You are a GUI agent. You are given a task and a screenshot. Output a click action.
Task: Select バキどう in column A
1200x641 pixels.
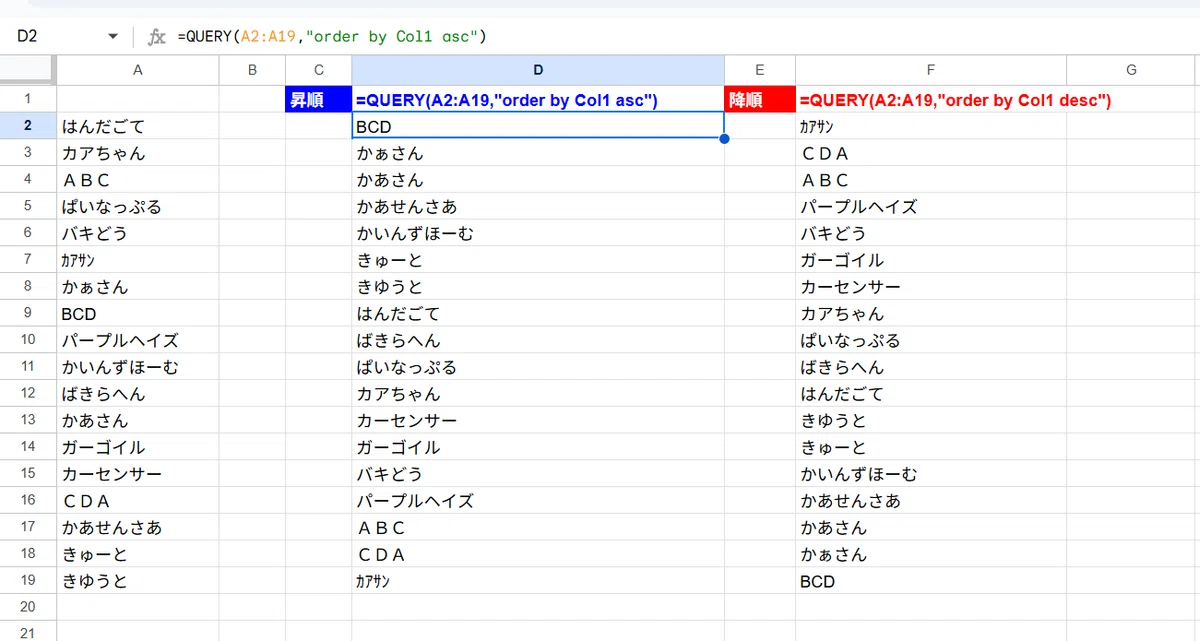[138, 233]
